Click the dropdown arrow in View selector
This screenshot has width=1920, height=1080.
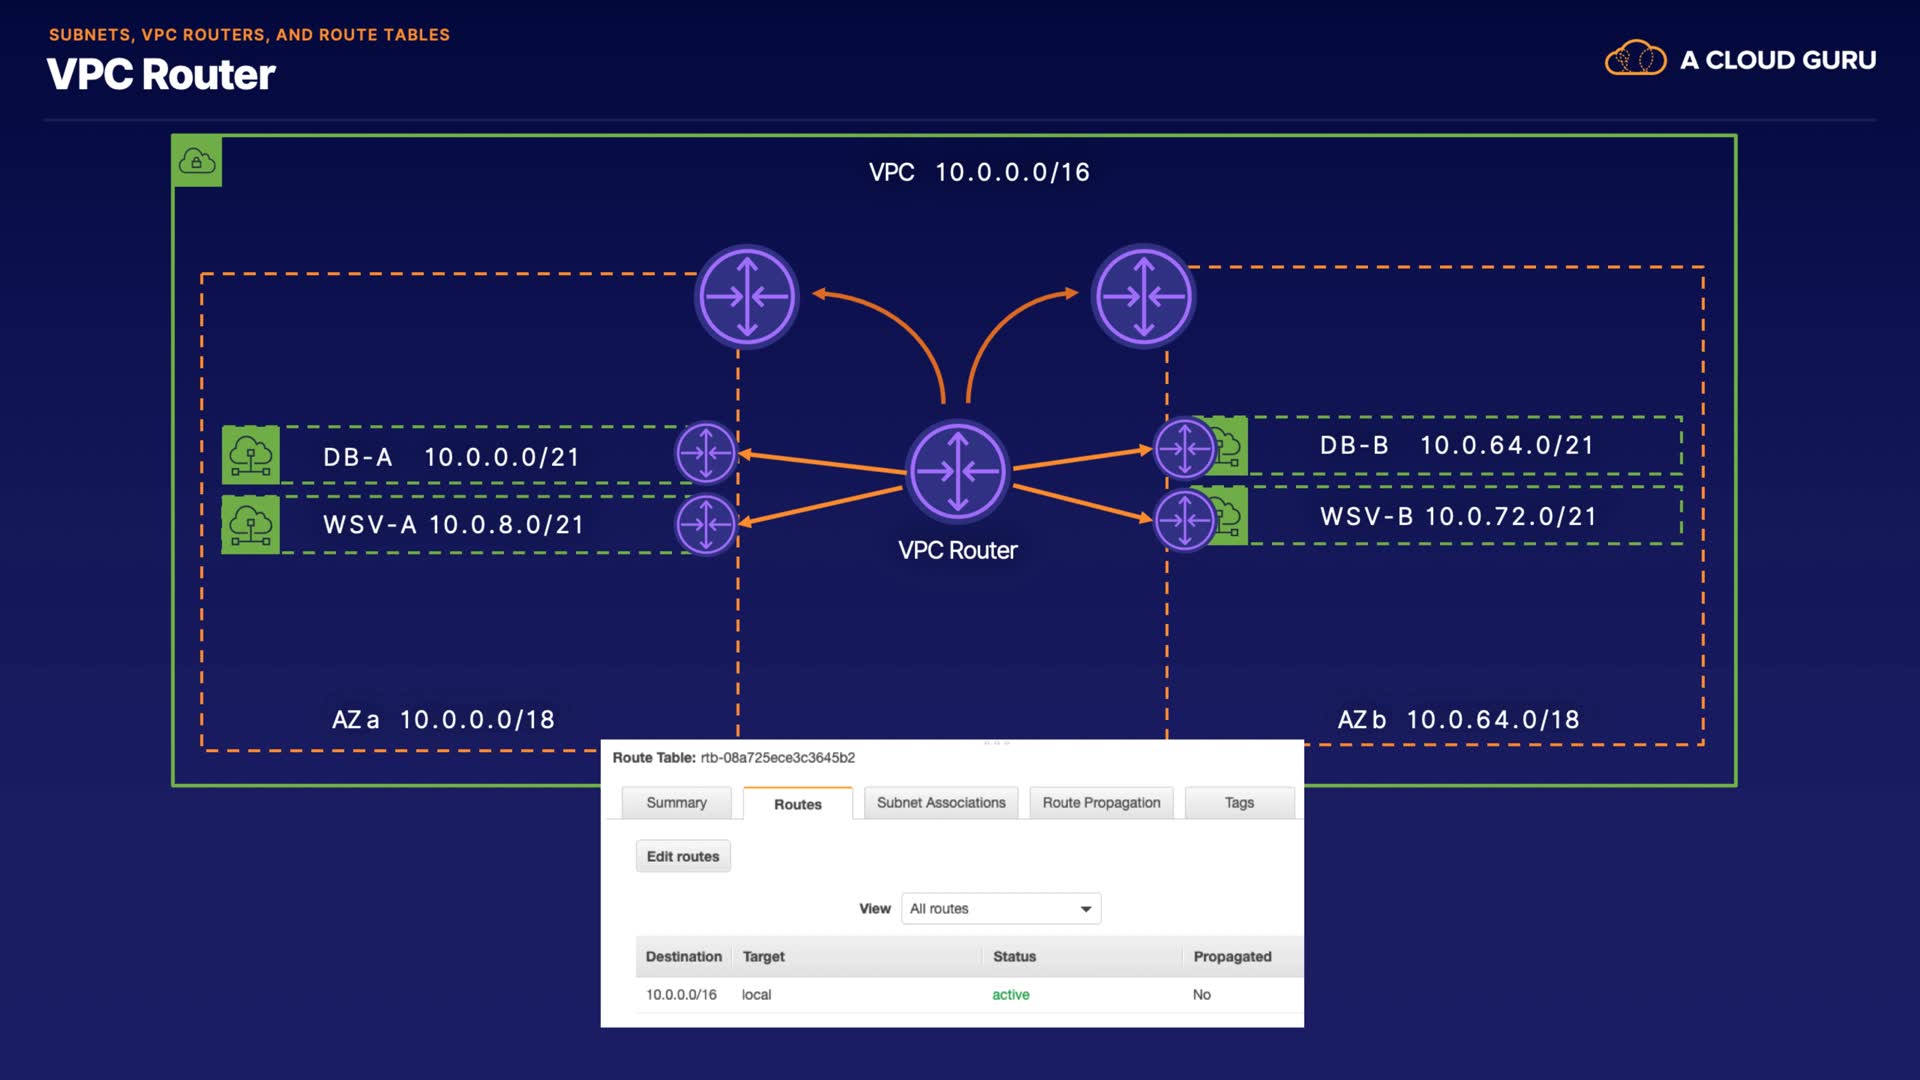(x=1085, y=909)
